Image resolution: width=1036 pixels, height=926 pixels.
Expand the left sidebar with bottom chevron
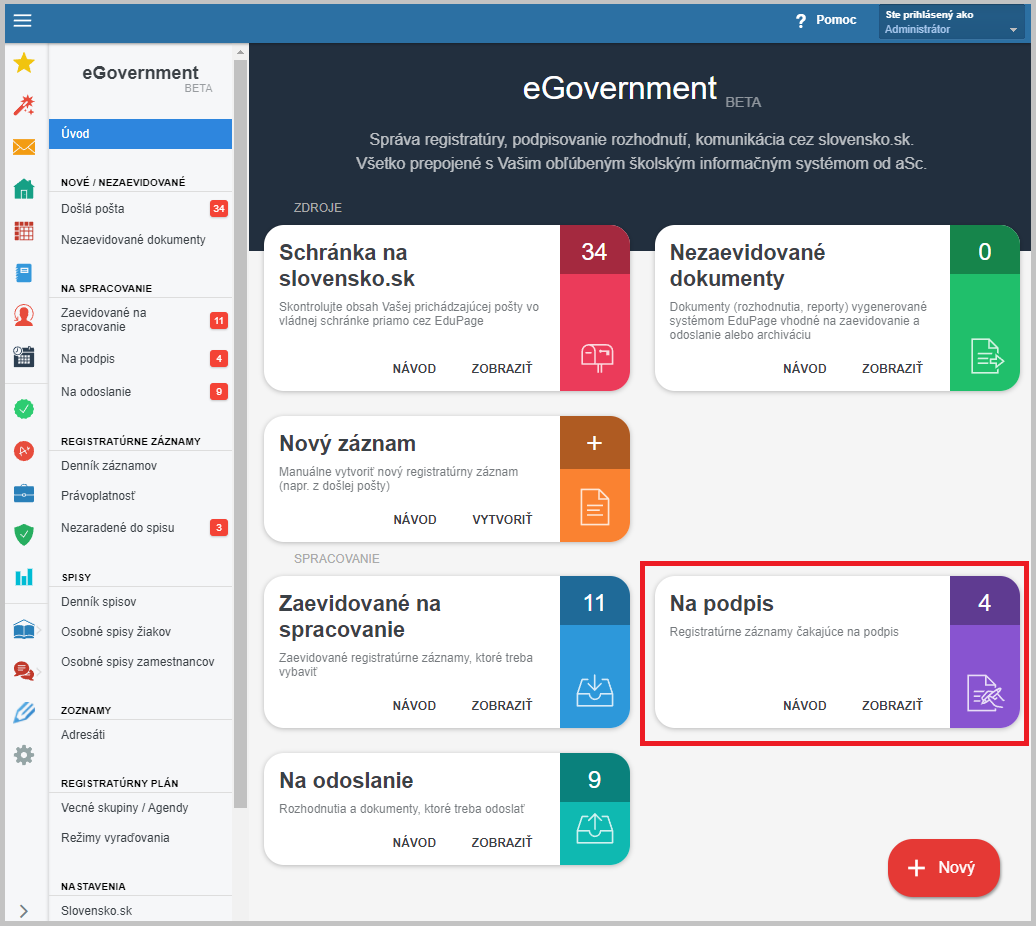tap(24, 911)
